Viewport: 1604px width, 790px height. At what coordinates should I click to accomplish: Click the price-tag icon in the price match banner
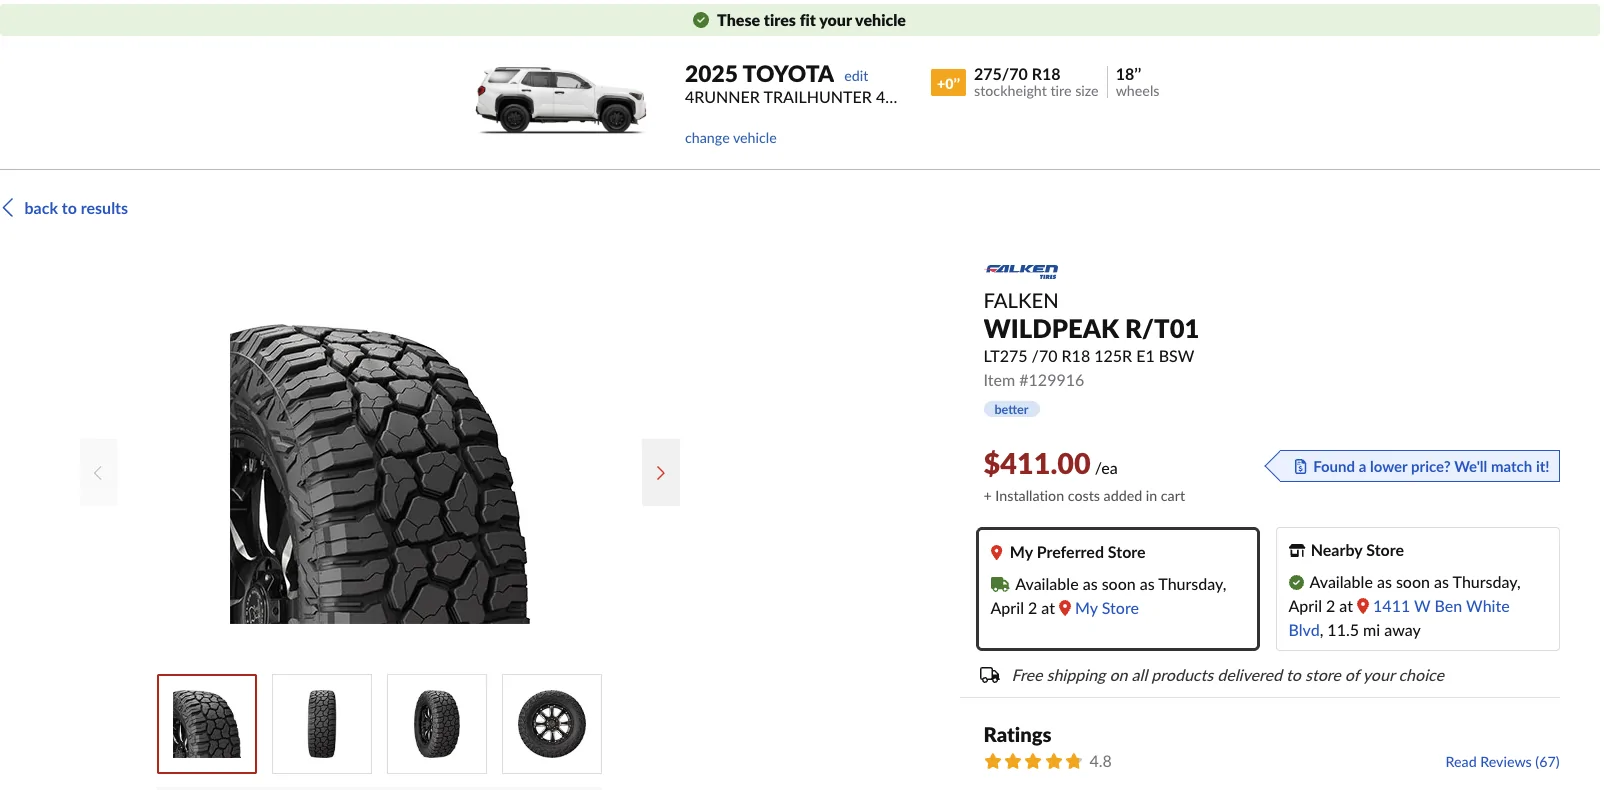pos(1299,466)
